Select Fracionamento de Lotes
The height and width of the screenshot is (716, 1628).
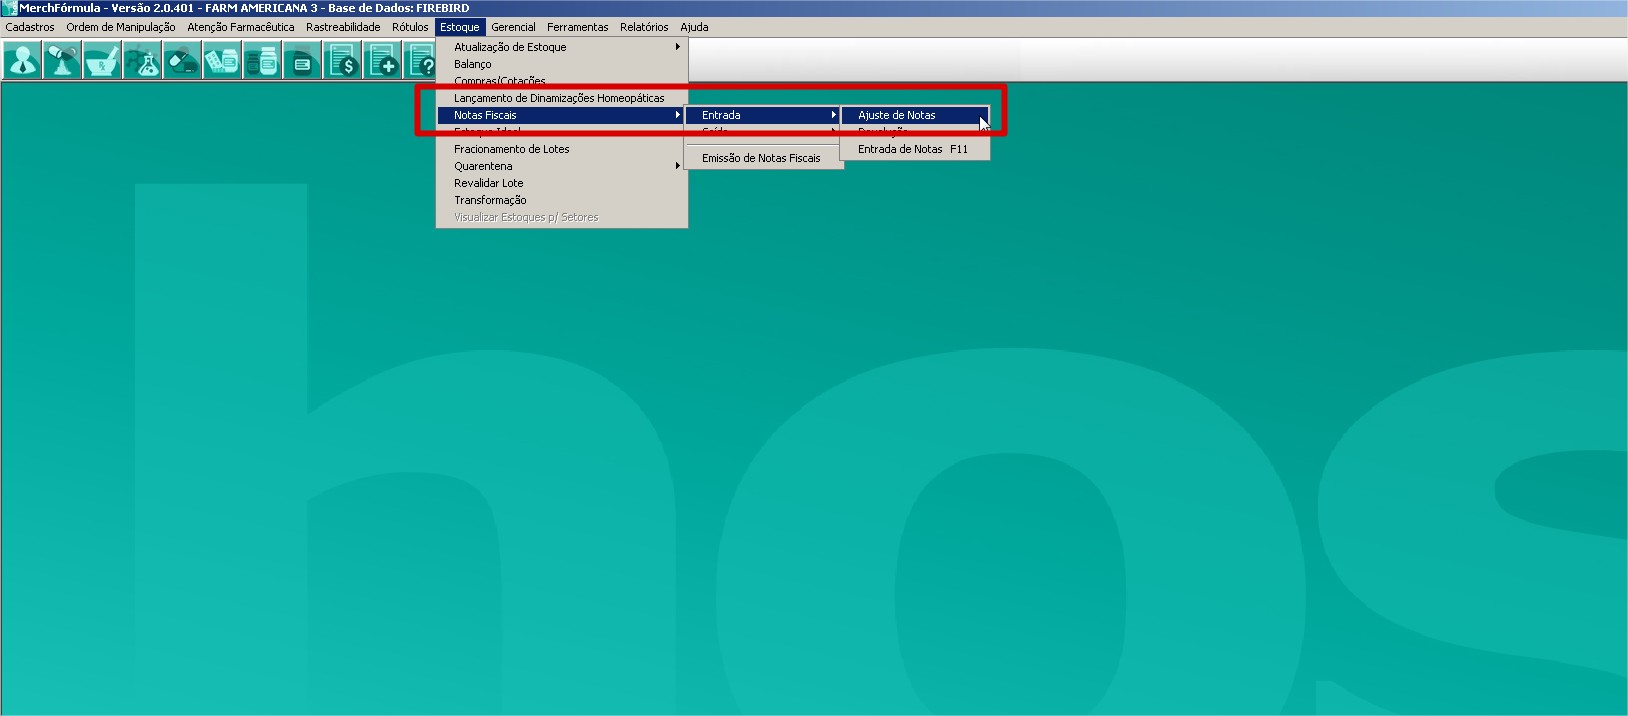pos(512,149)
